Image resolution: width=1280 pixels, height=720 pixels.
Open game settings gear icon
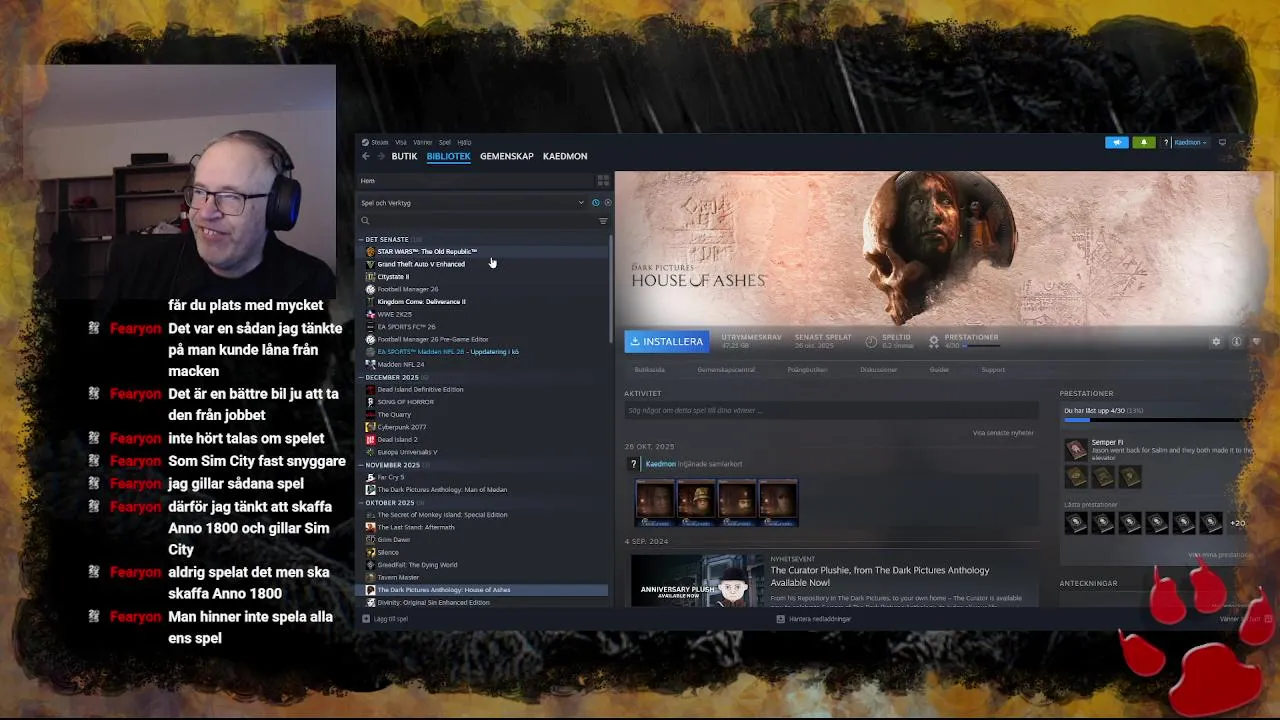coord(1216,342)
